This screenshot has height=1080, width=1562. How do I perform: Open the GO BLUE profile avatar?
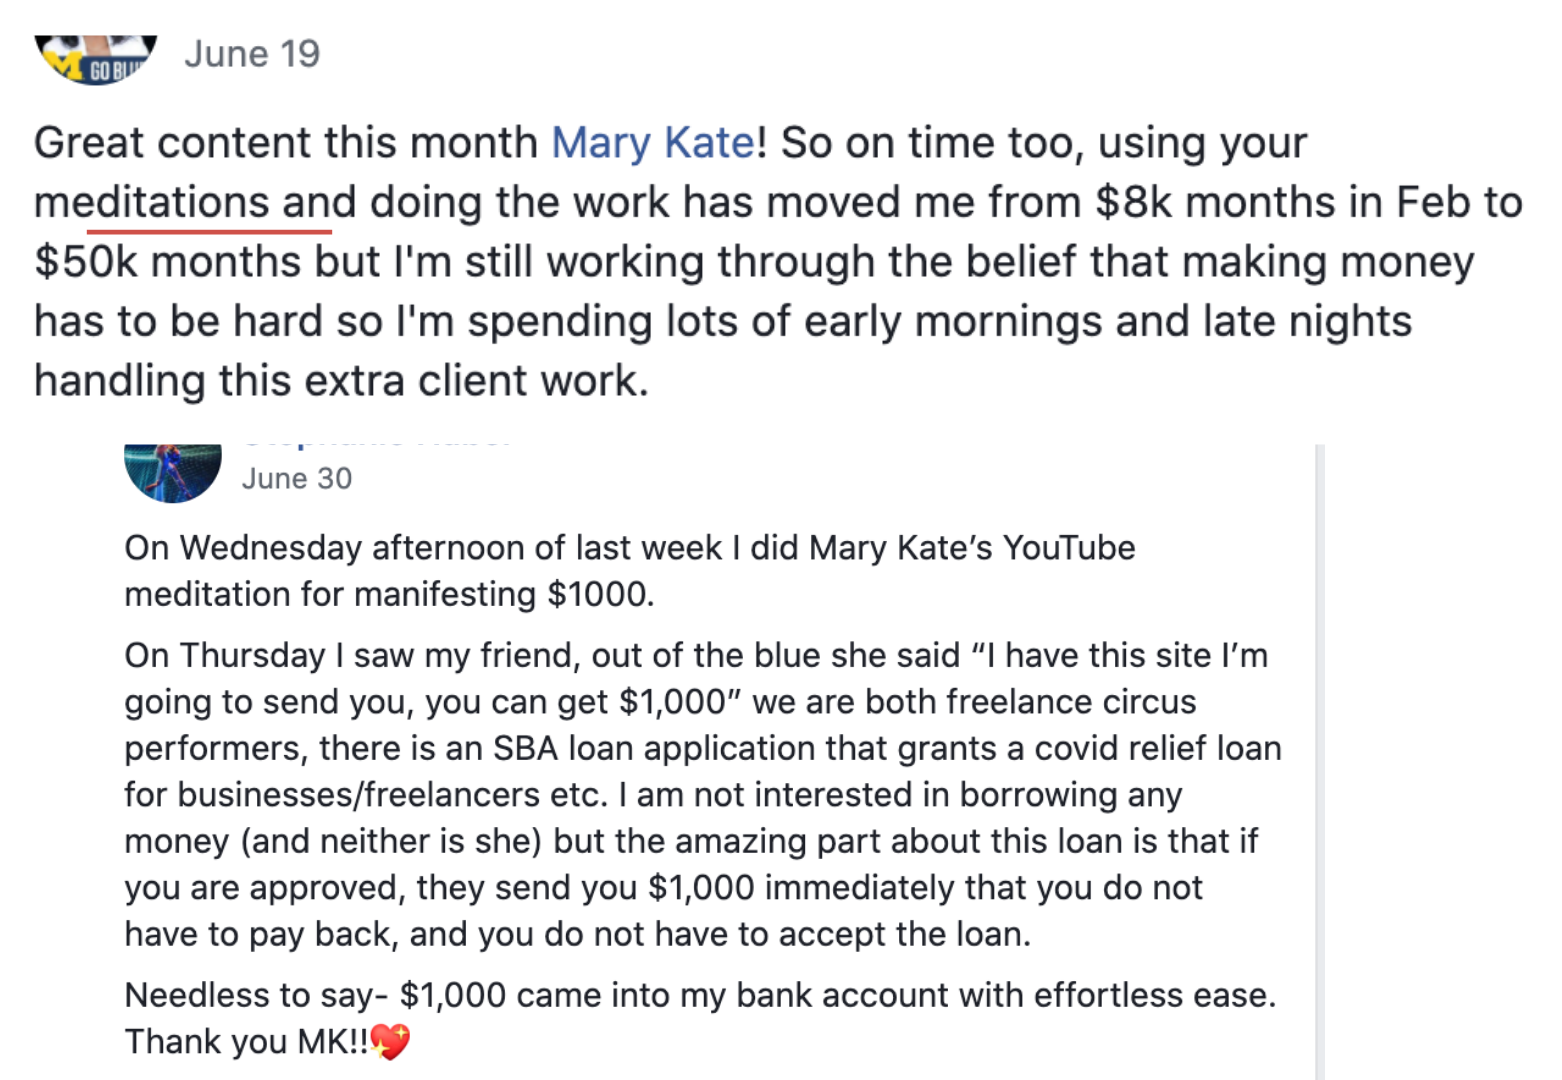coord(96,59)
